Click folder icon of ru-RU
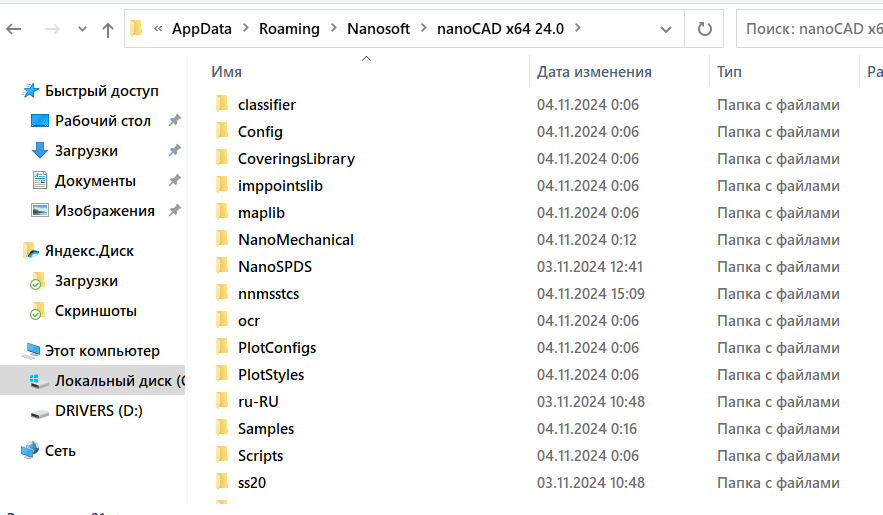 point(222,400)
